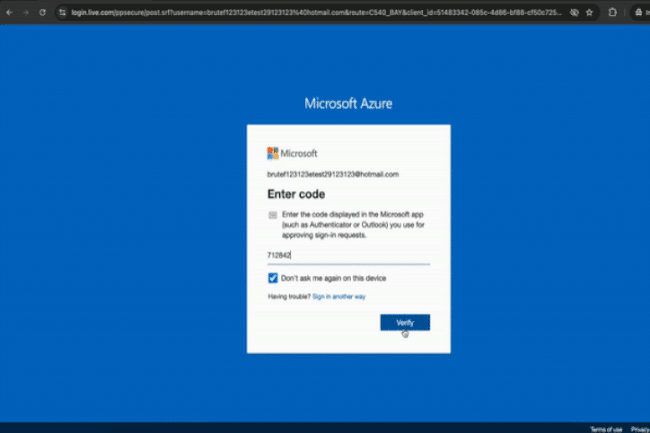
Task: Click the crossed-eye tracking icon in address bar
Action: (574, 12)
